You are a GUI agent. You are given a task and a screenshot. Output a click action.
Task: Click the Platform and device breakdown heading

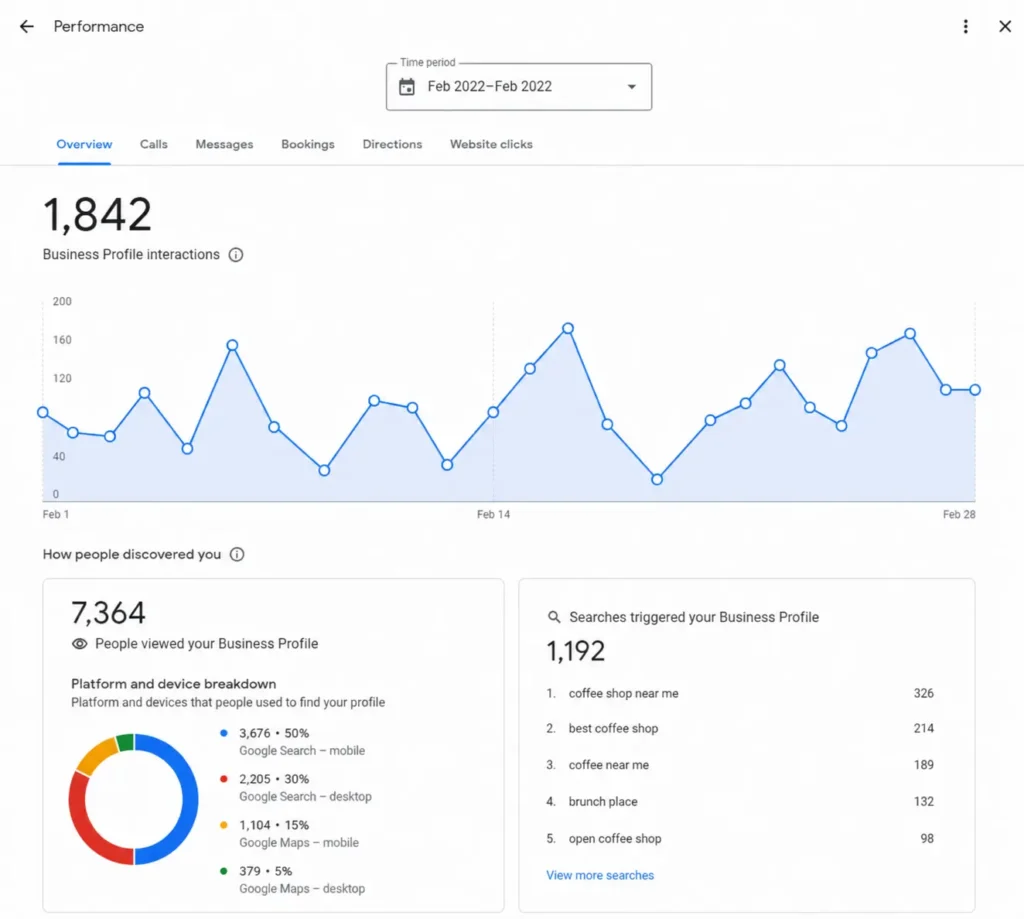(x=174, y=684)
